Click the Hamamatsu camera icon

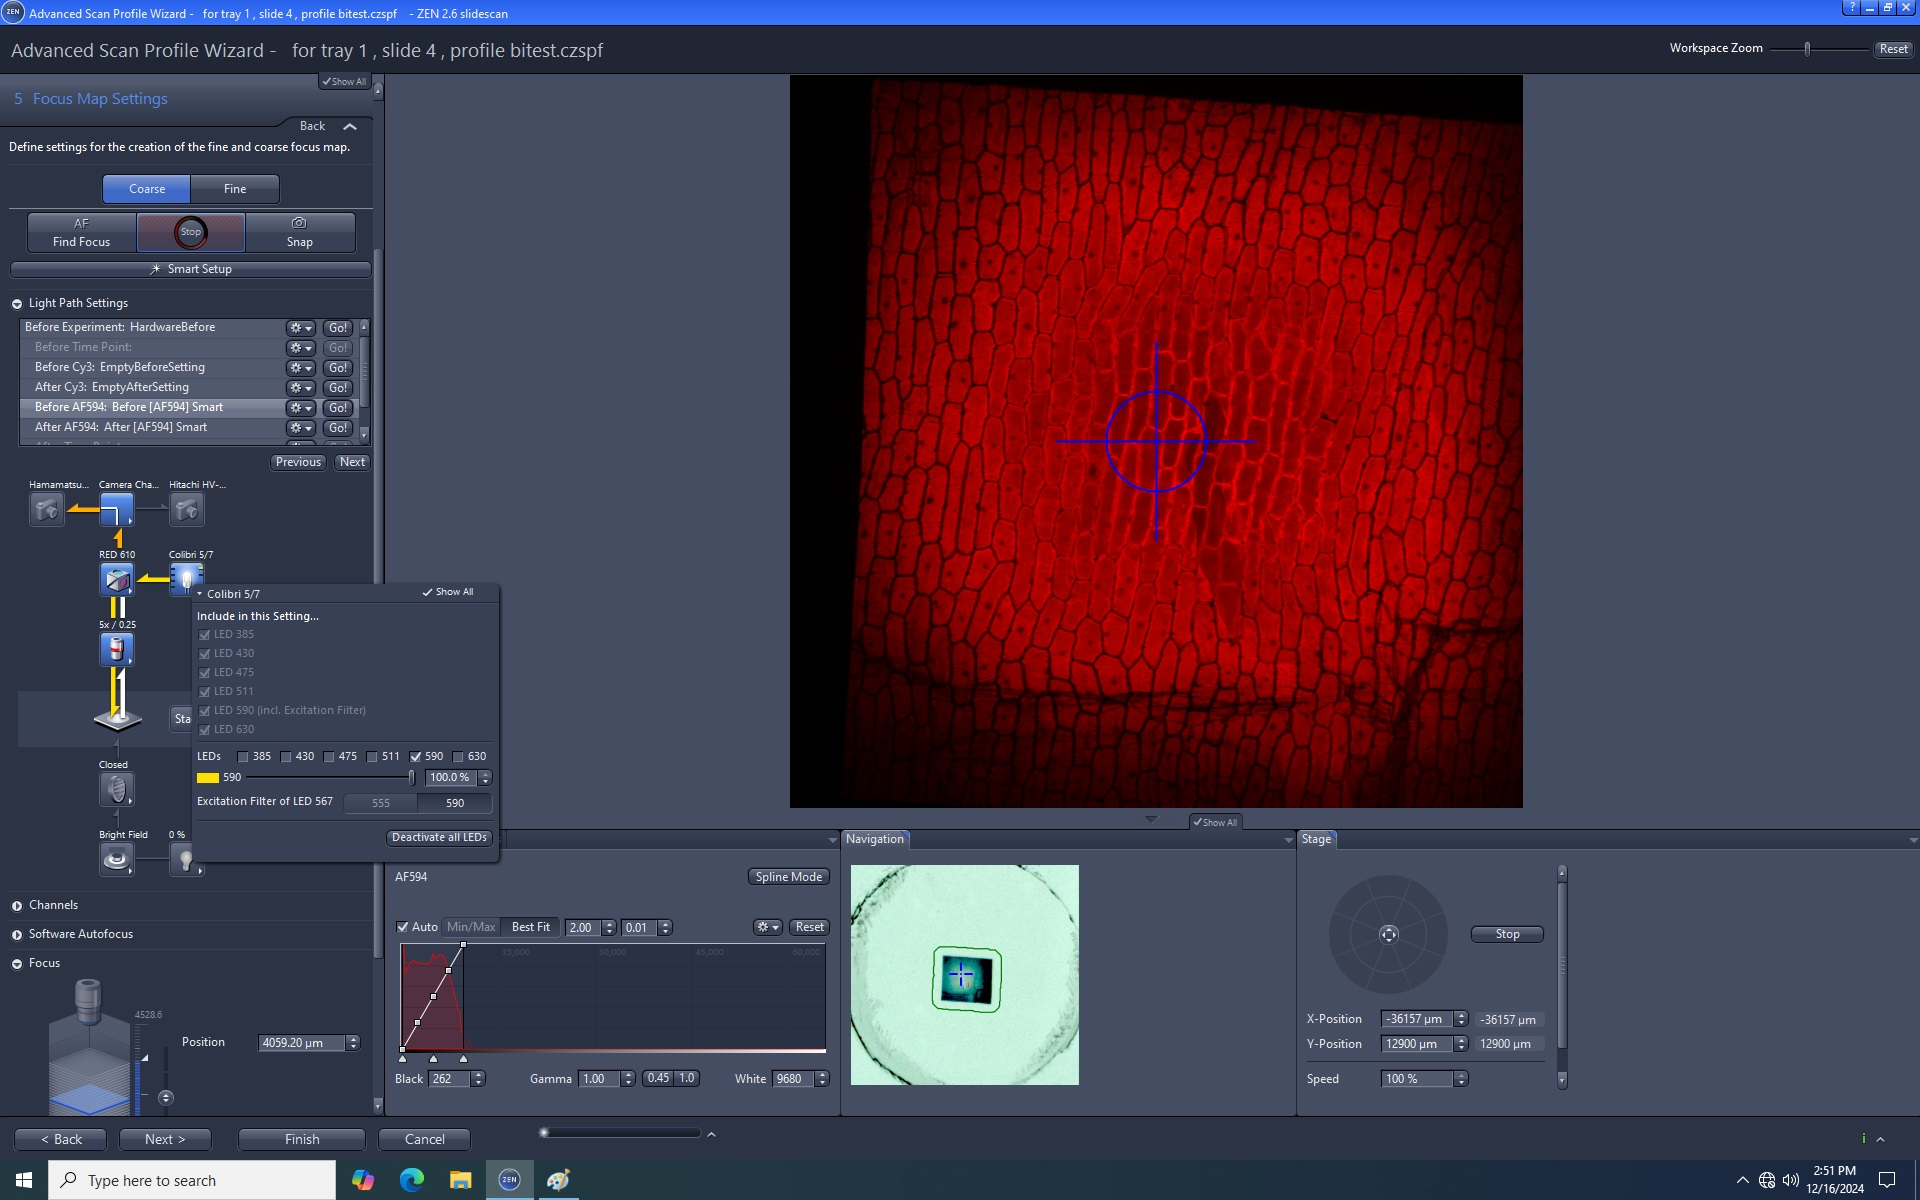46,510
